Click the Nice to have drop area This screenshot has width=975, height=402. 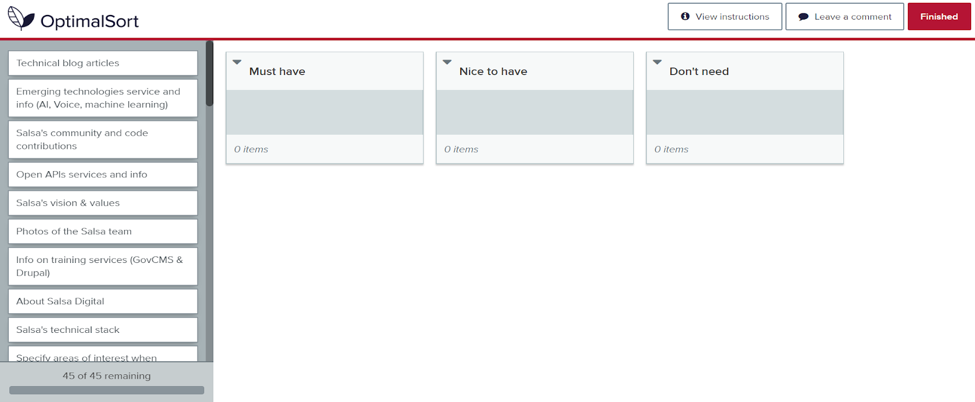(535, 112)
